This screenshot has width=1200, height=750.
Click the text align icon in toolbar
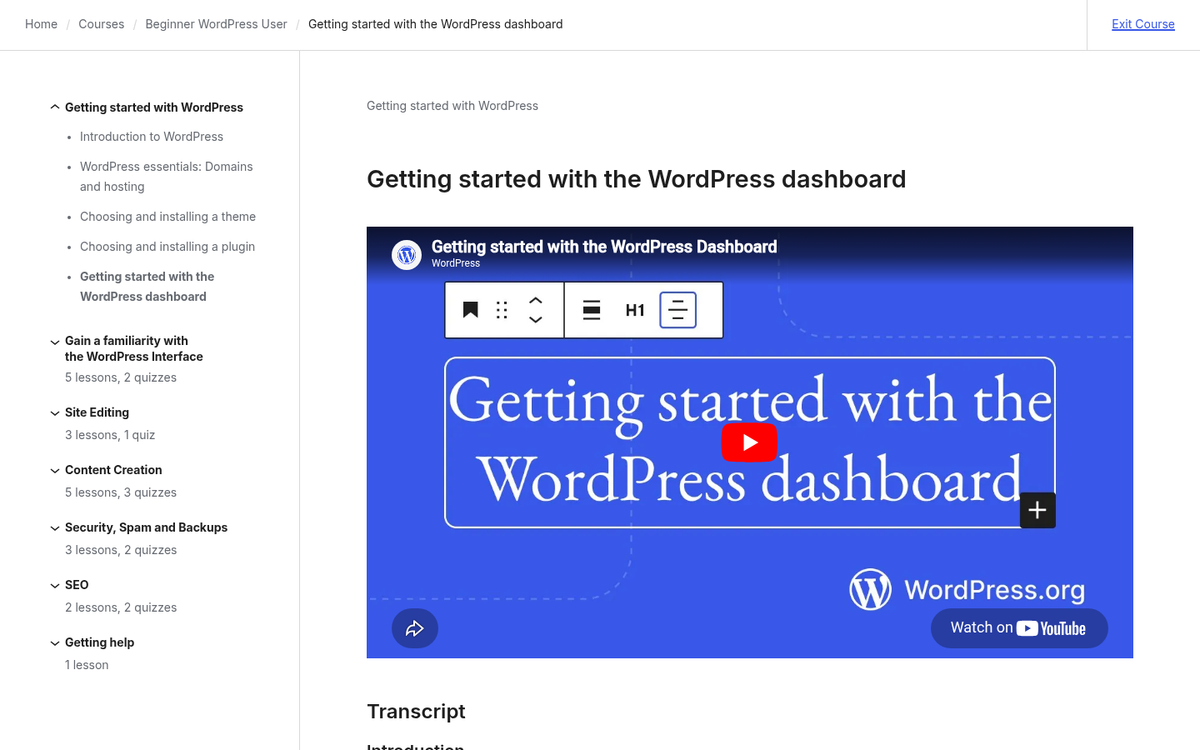point(678,310)
